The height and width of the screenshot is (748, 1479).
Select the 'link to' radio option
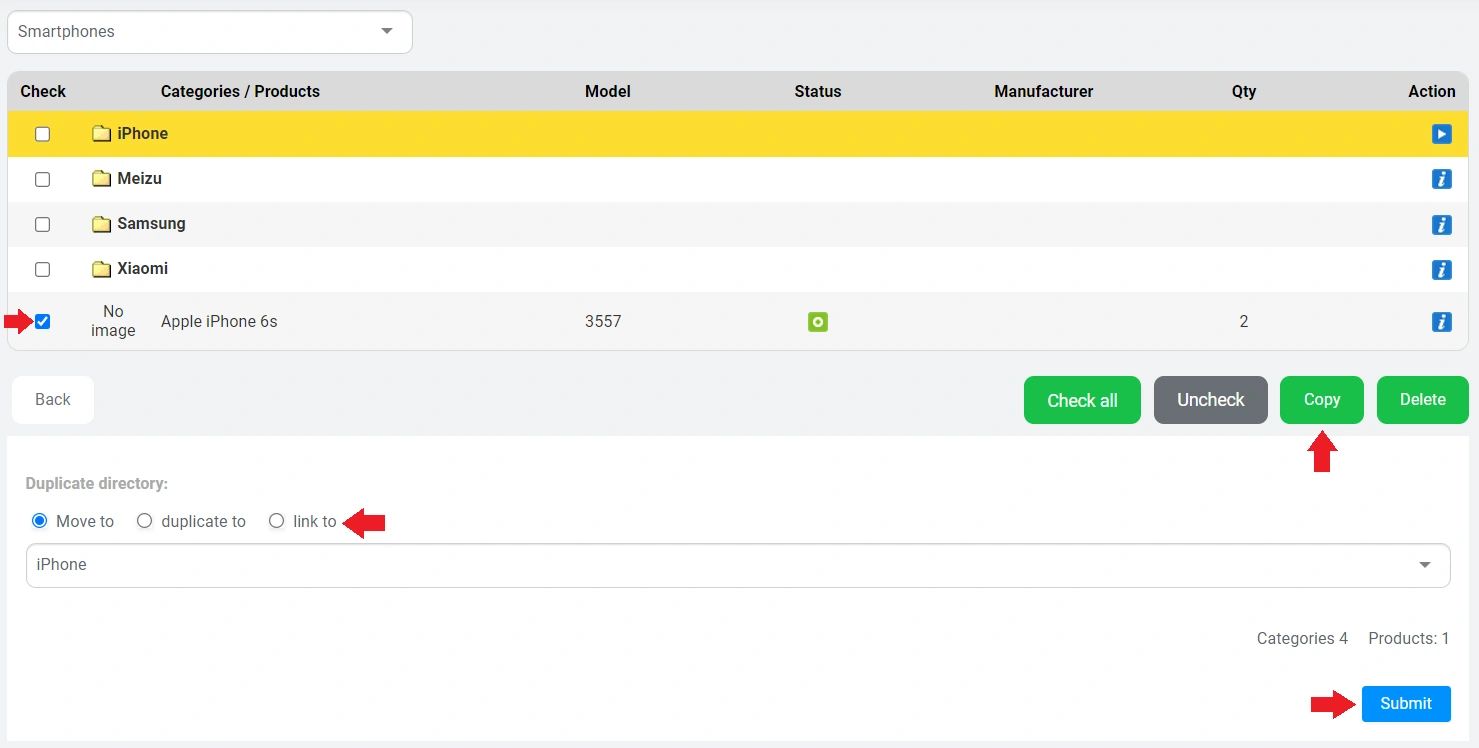[277, 521]
